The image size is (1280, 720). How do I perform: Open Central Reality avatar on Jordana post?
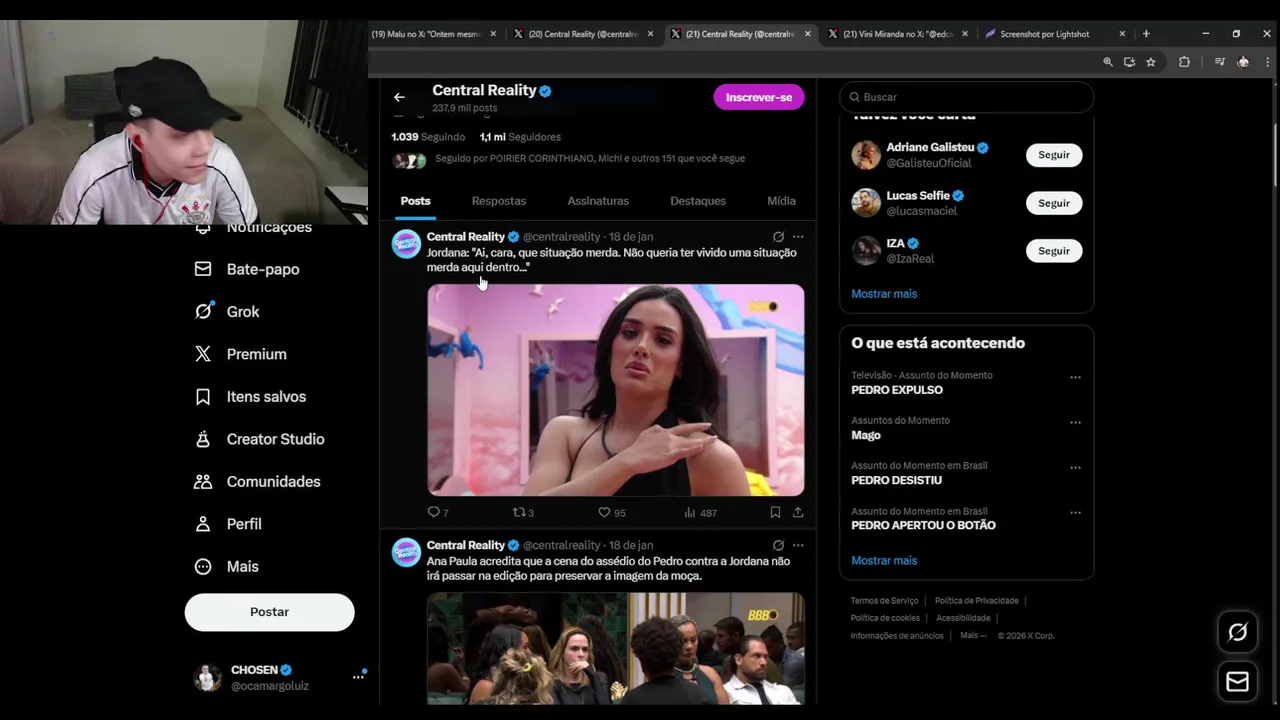tap(406, 244)
